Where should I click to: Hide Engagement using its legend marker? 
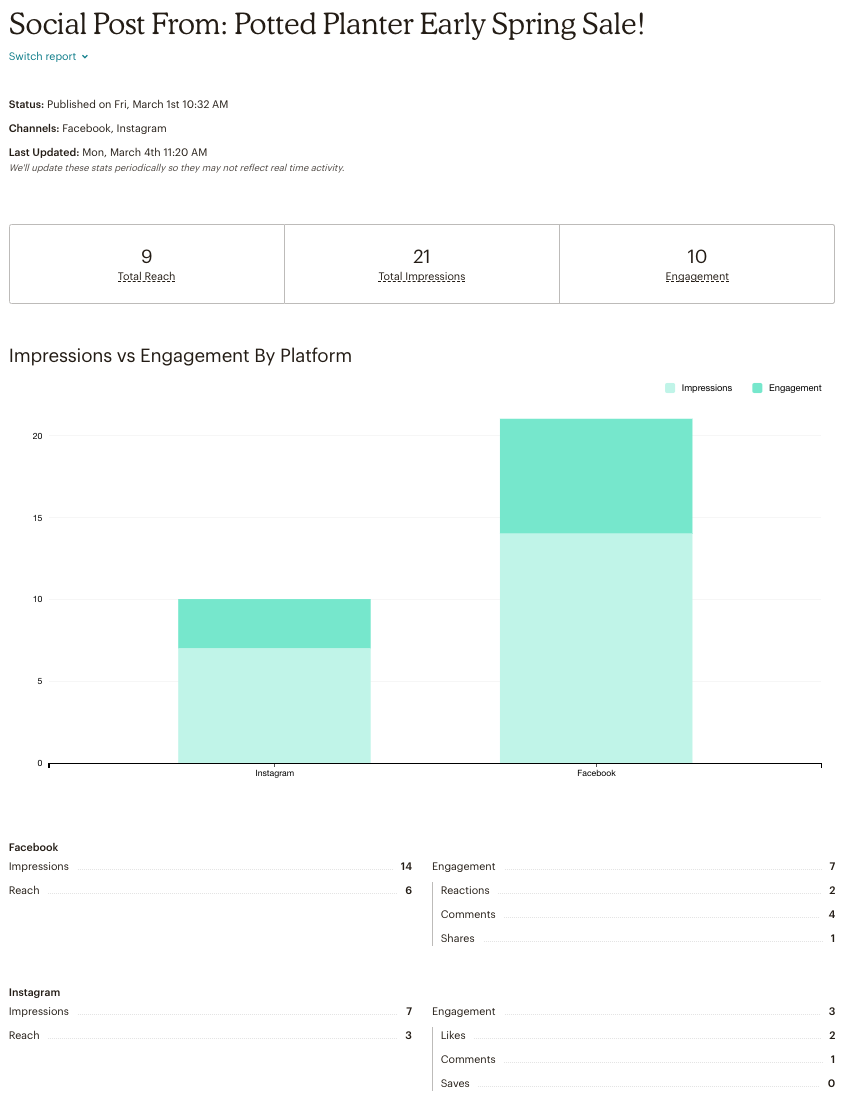[x=759, y=387]
